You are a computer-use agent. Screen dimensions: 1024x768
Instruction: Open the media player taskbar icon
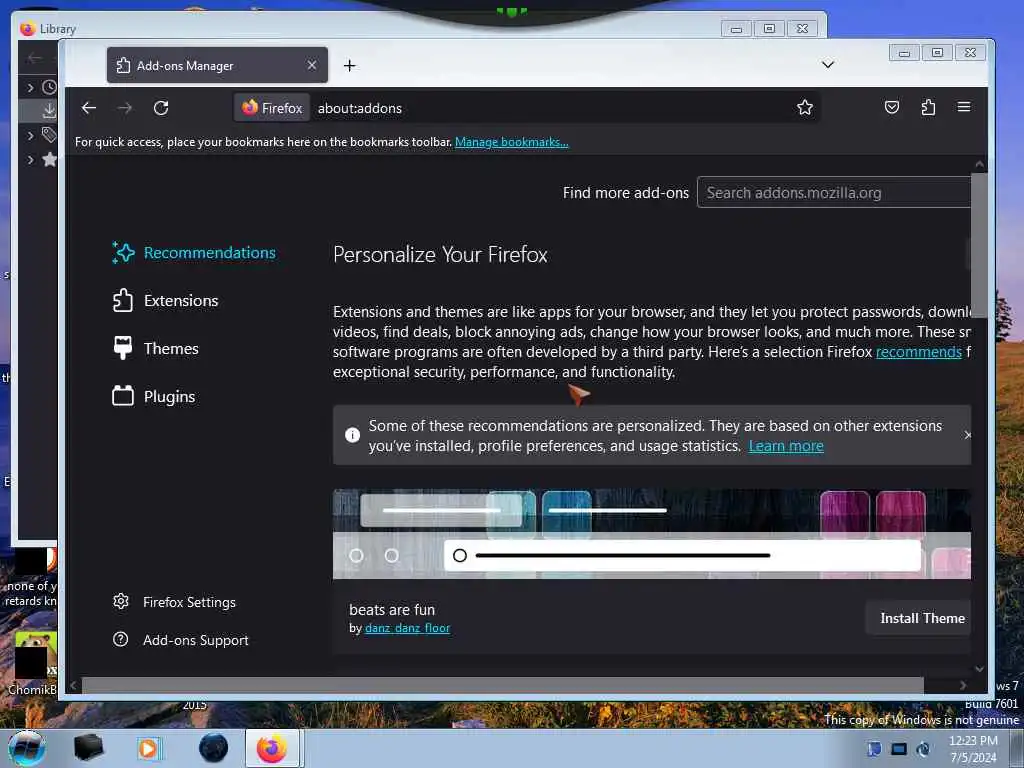pyautogui.click(x=148, y=748)
